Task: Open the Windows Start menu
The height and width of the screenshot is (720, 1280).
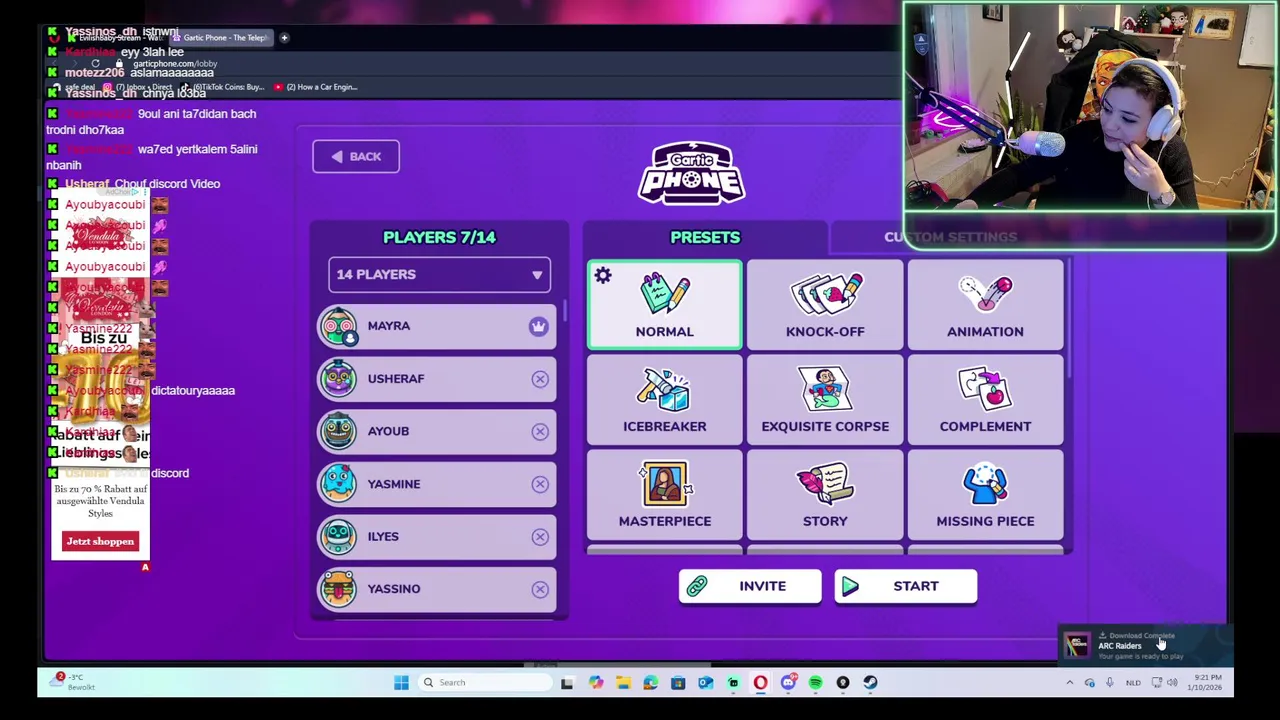Action: 401,683
